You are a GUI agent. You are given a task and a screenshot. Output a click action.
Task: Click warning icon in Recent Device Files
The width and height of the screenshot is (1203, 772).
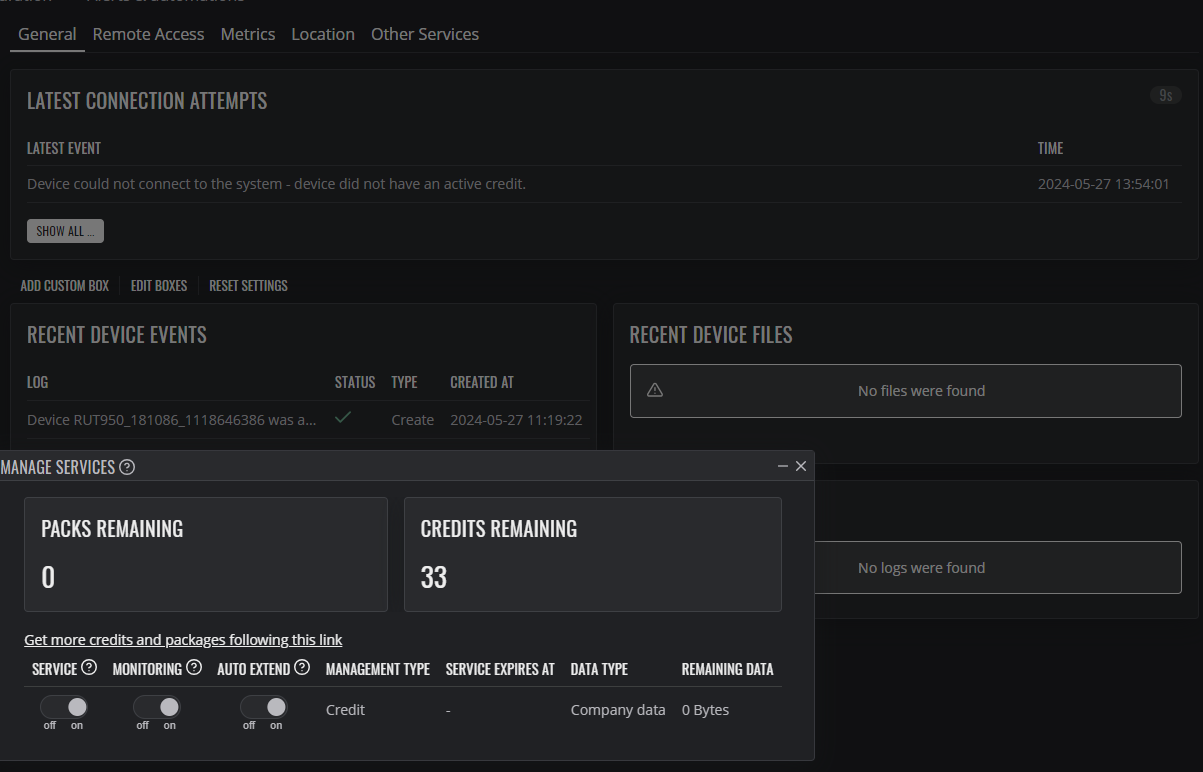pos(655,390)
